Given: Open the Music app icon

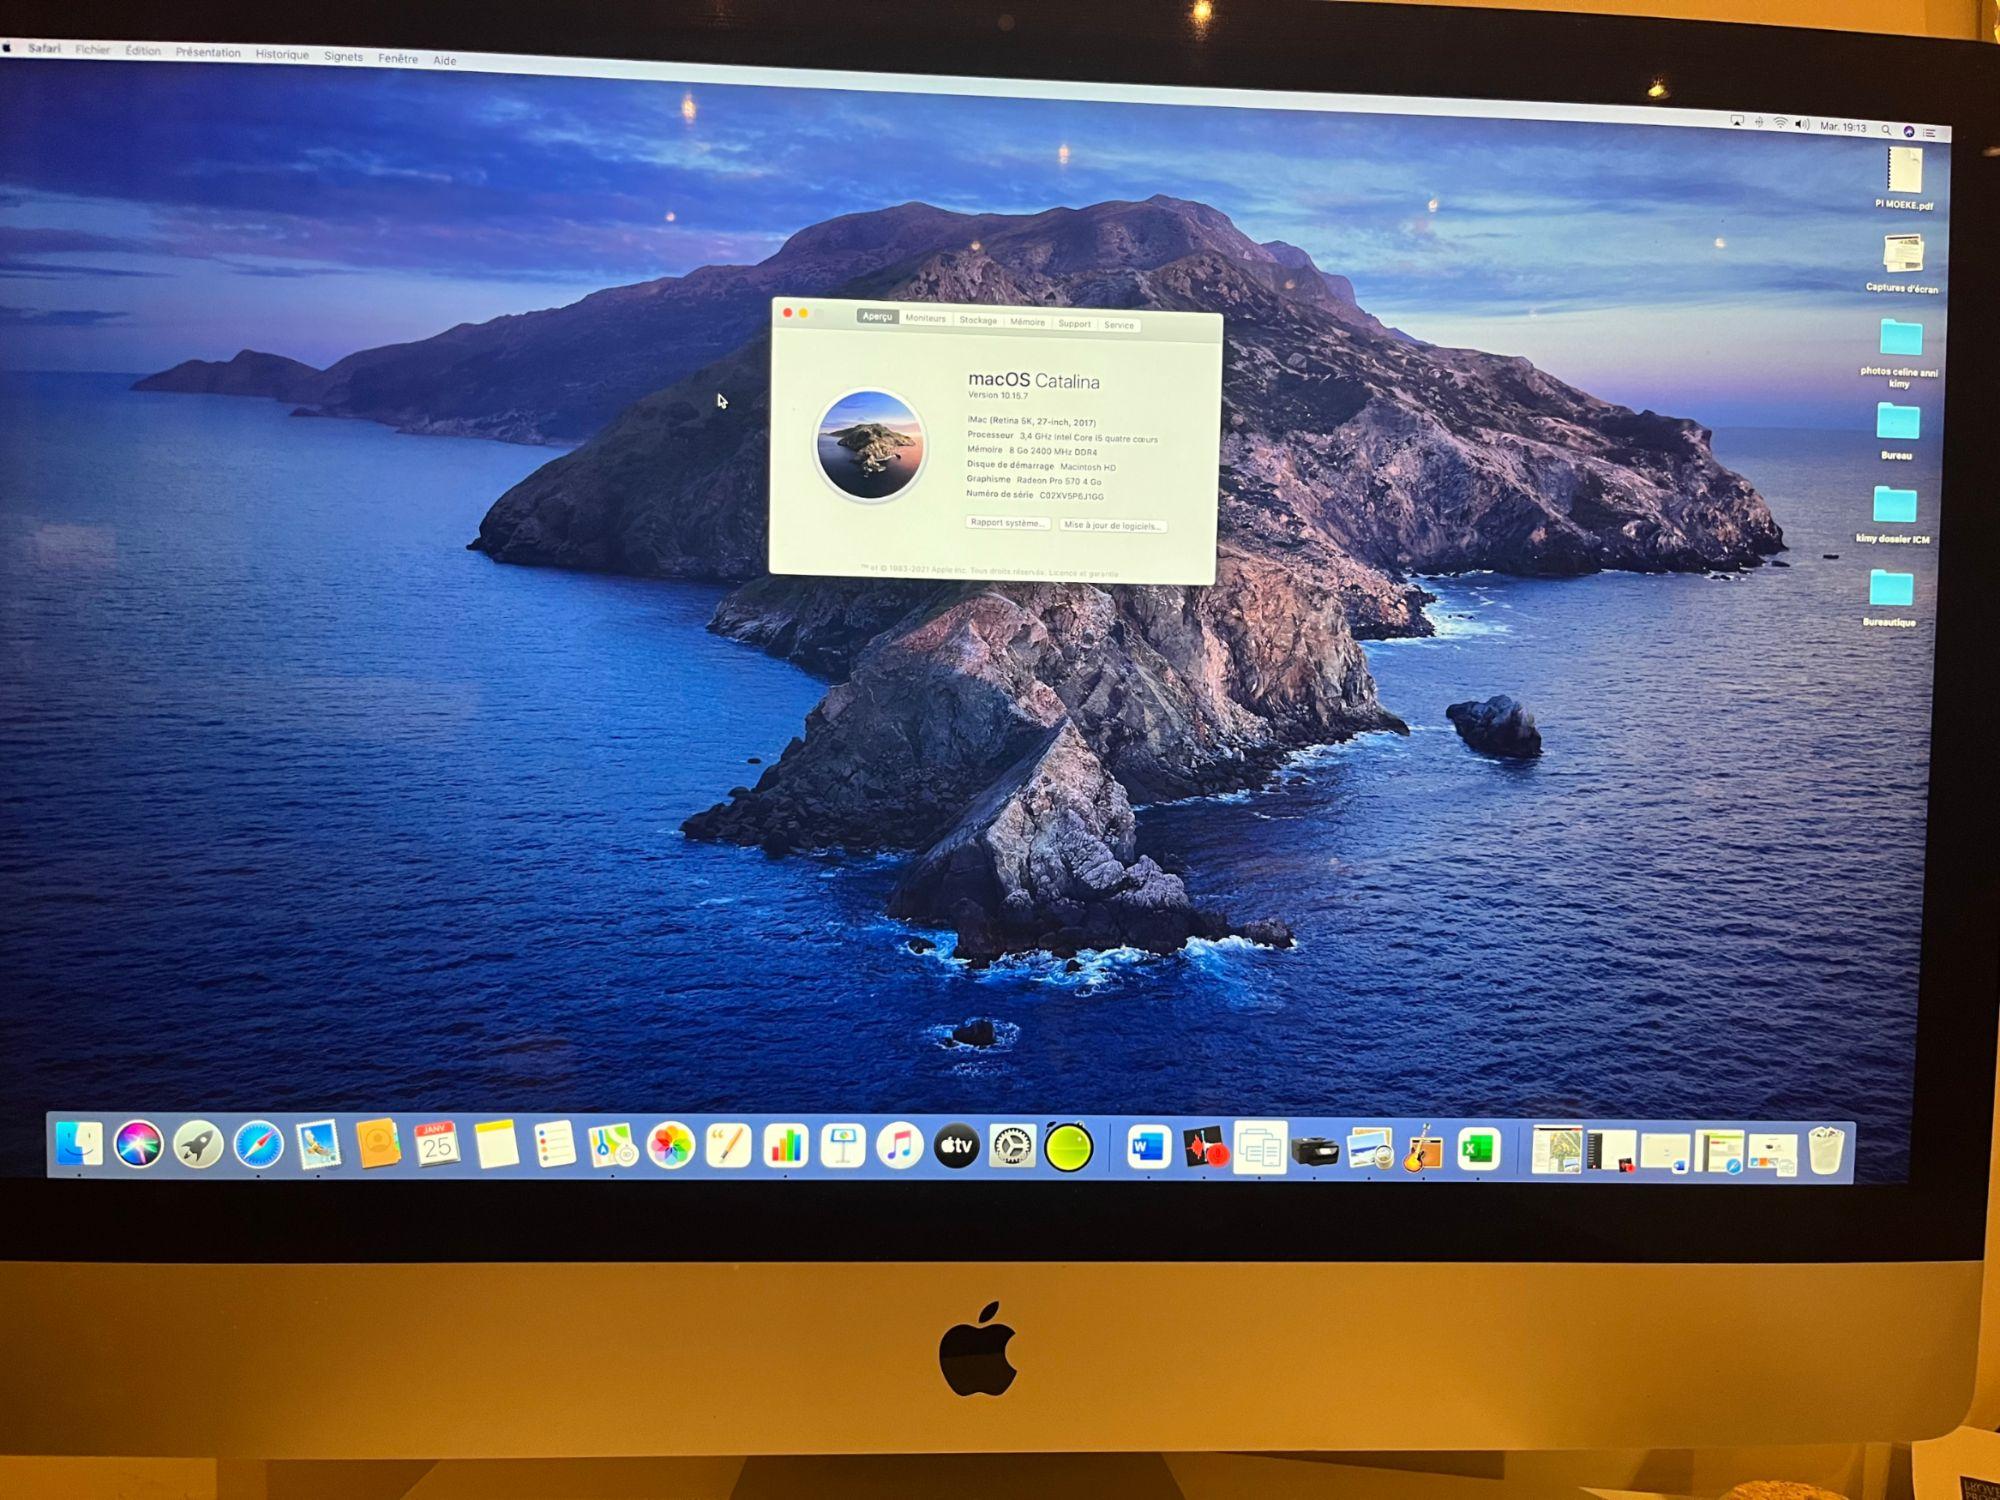Looking at the screenshot, I should [x=900, y=1147].
